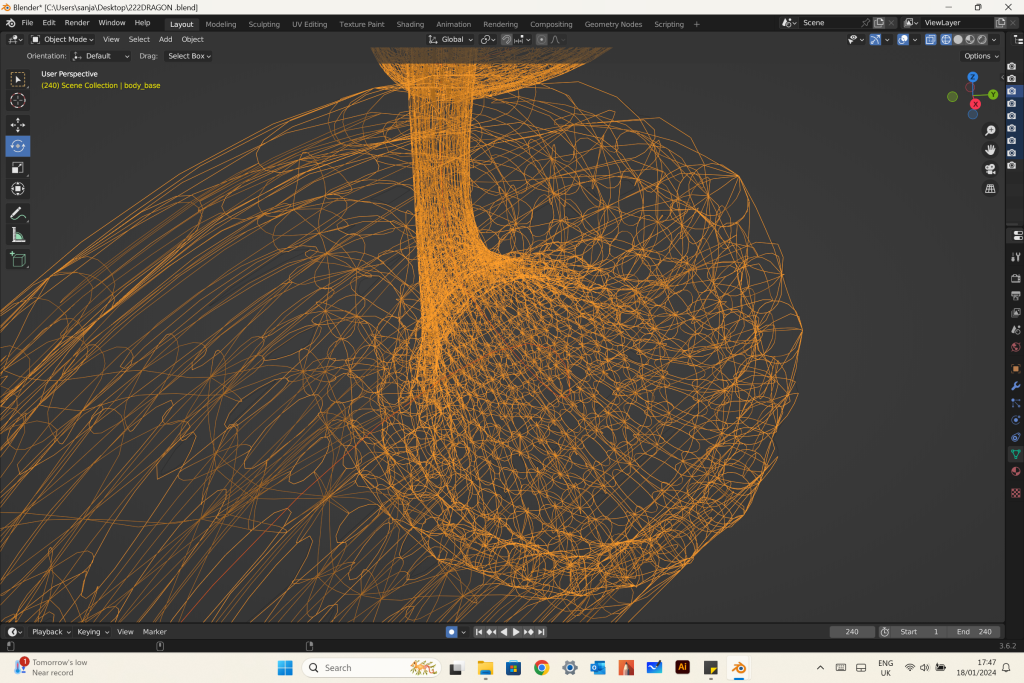1024x683 pixels.
Task: Jump to the first frame
Action: tap(479, 632)
